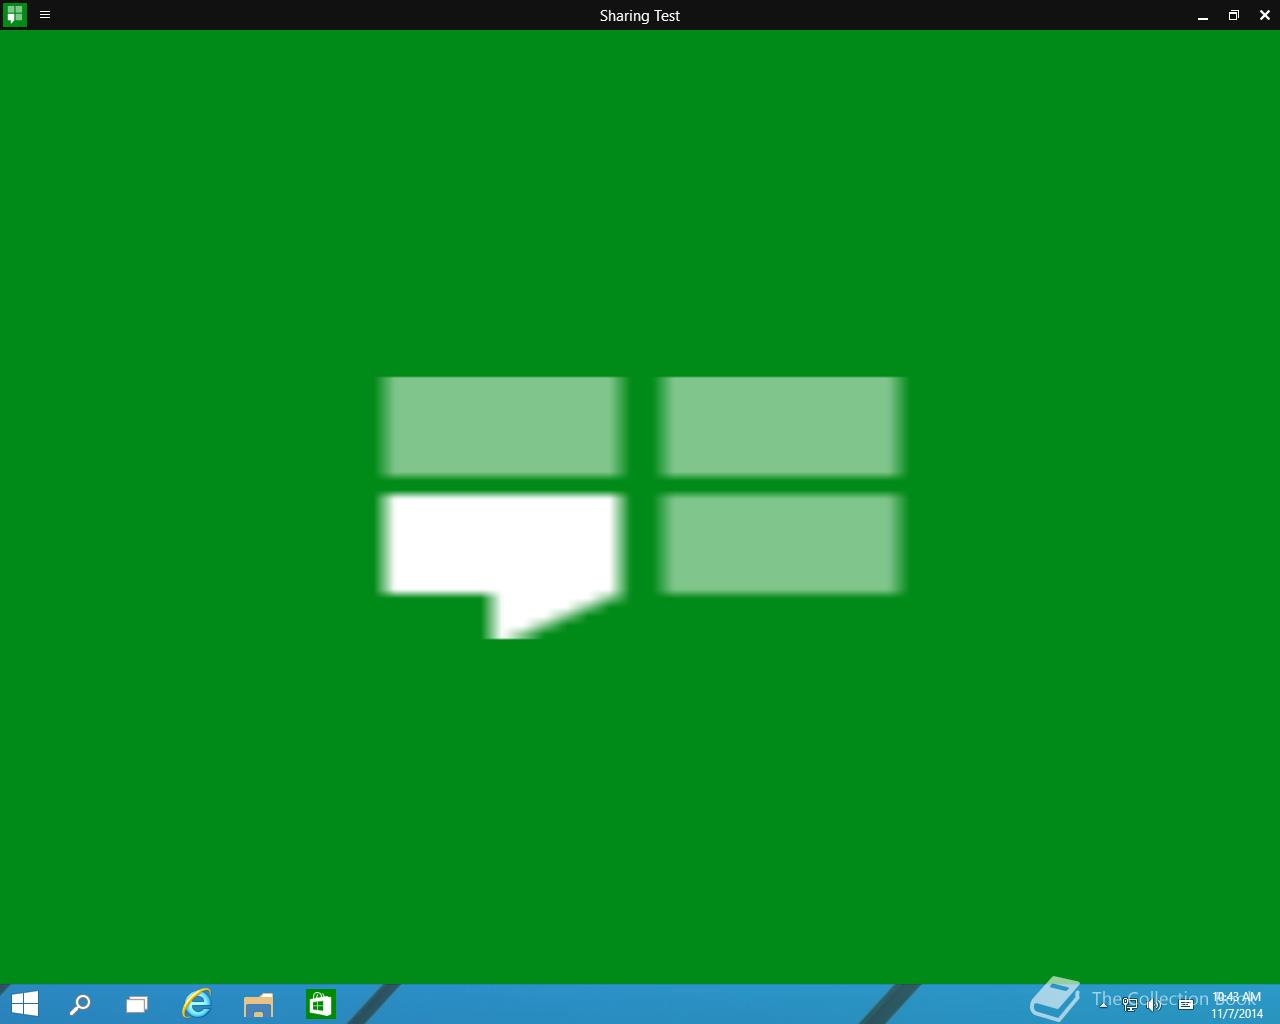
Task: Open File Explorer from taskbar
Action: 258,1004
